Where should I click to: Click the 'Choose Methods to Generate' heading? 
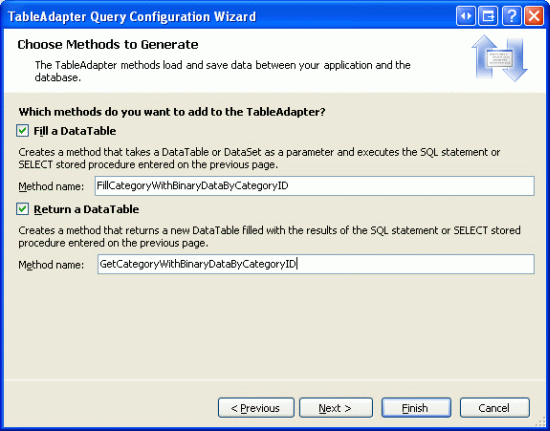(108, 45)
